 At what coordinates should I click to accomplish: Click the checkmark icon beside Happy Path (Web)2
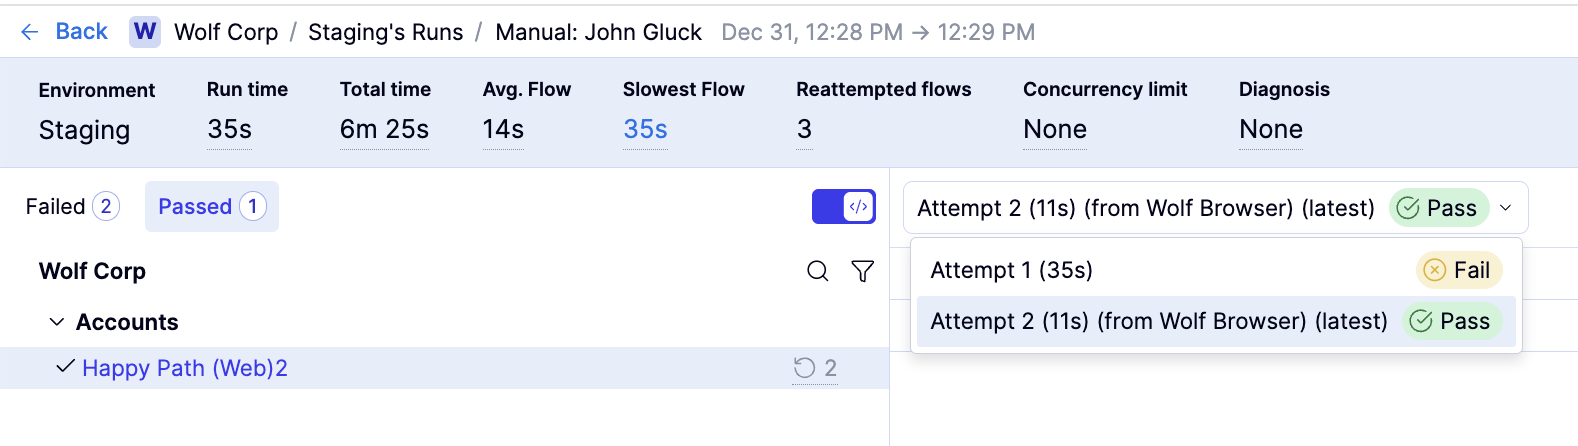pyautogui.click(x=65, y=367)
